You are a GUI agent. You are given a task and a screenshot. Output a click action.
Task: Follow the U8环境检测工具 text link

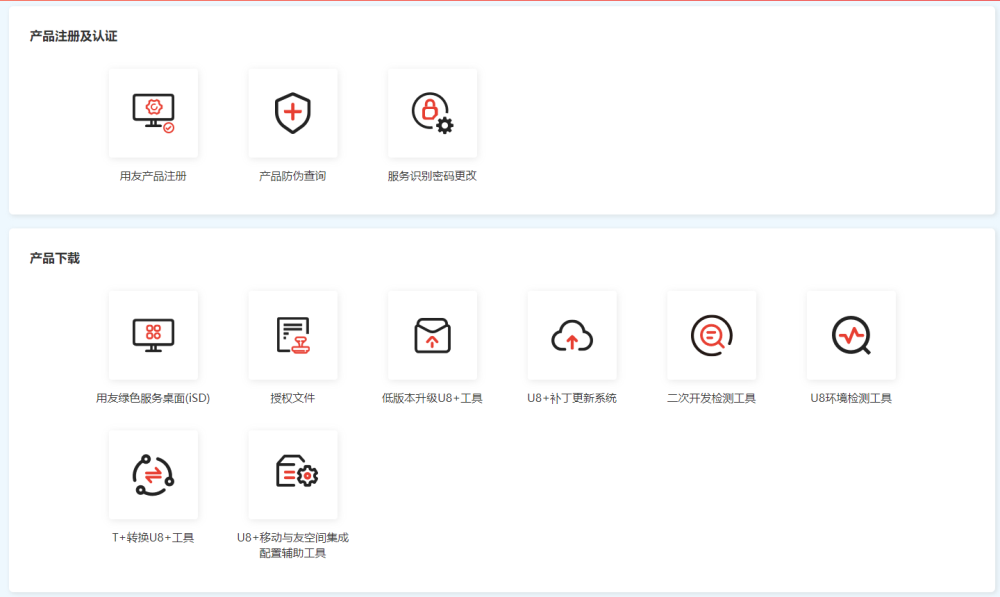pos(851,398)
